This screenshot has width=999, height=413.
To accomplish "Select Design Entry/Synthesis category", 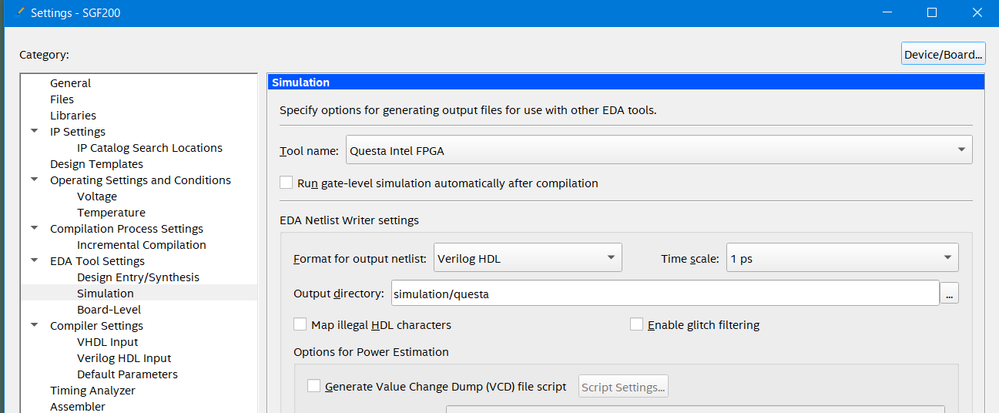I will 138,277.
